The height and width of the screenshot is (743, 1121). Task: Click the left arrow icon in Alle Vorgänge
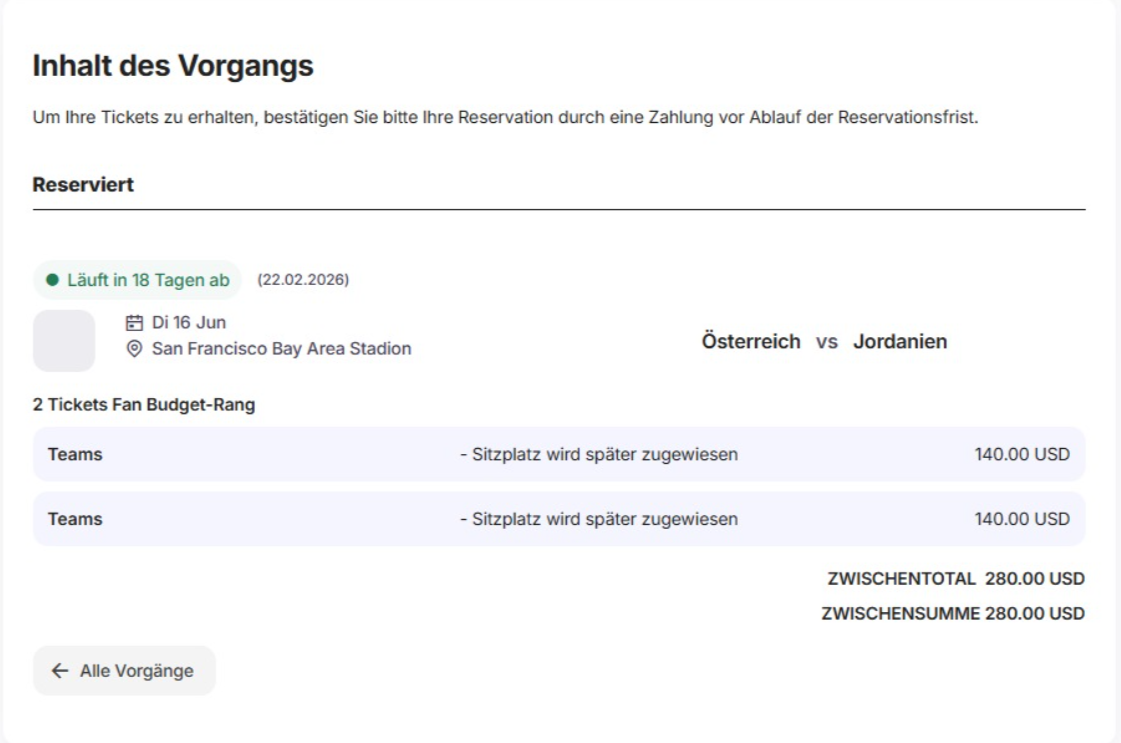(60, 671)
